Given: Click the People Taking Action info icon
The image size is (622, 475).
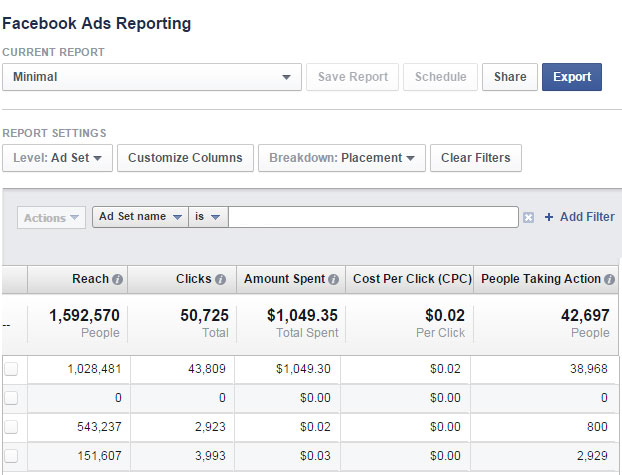Looking at the screenshot, I should click(x=609, y=279).
